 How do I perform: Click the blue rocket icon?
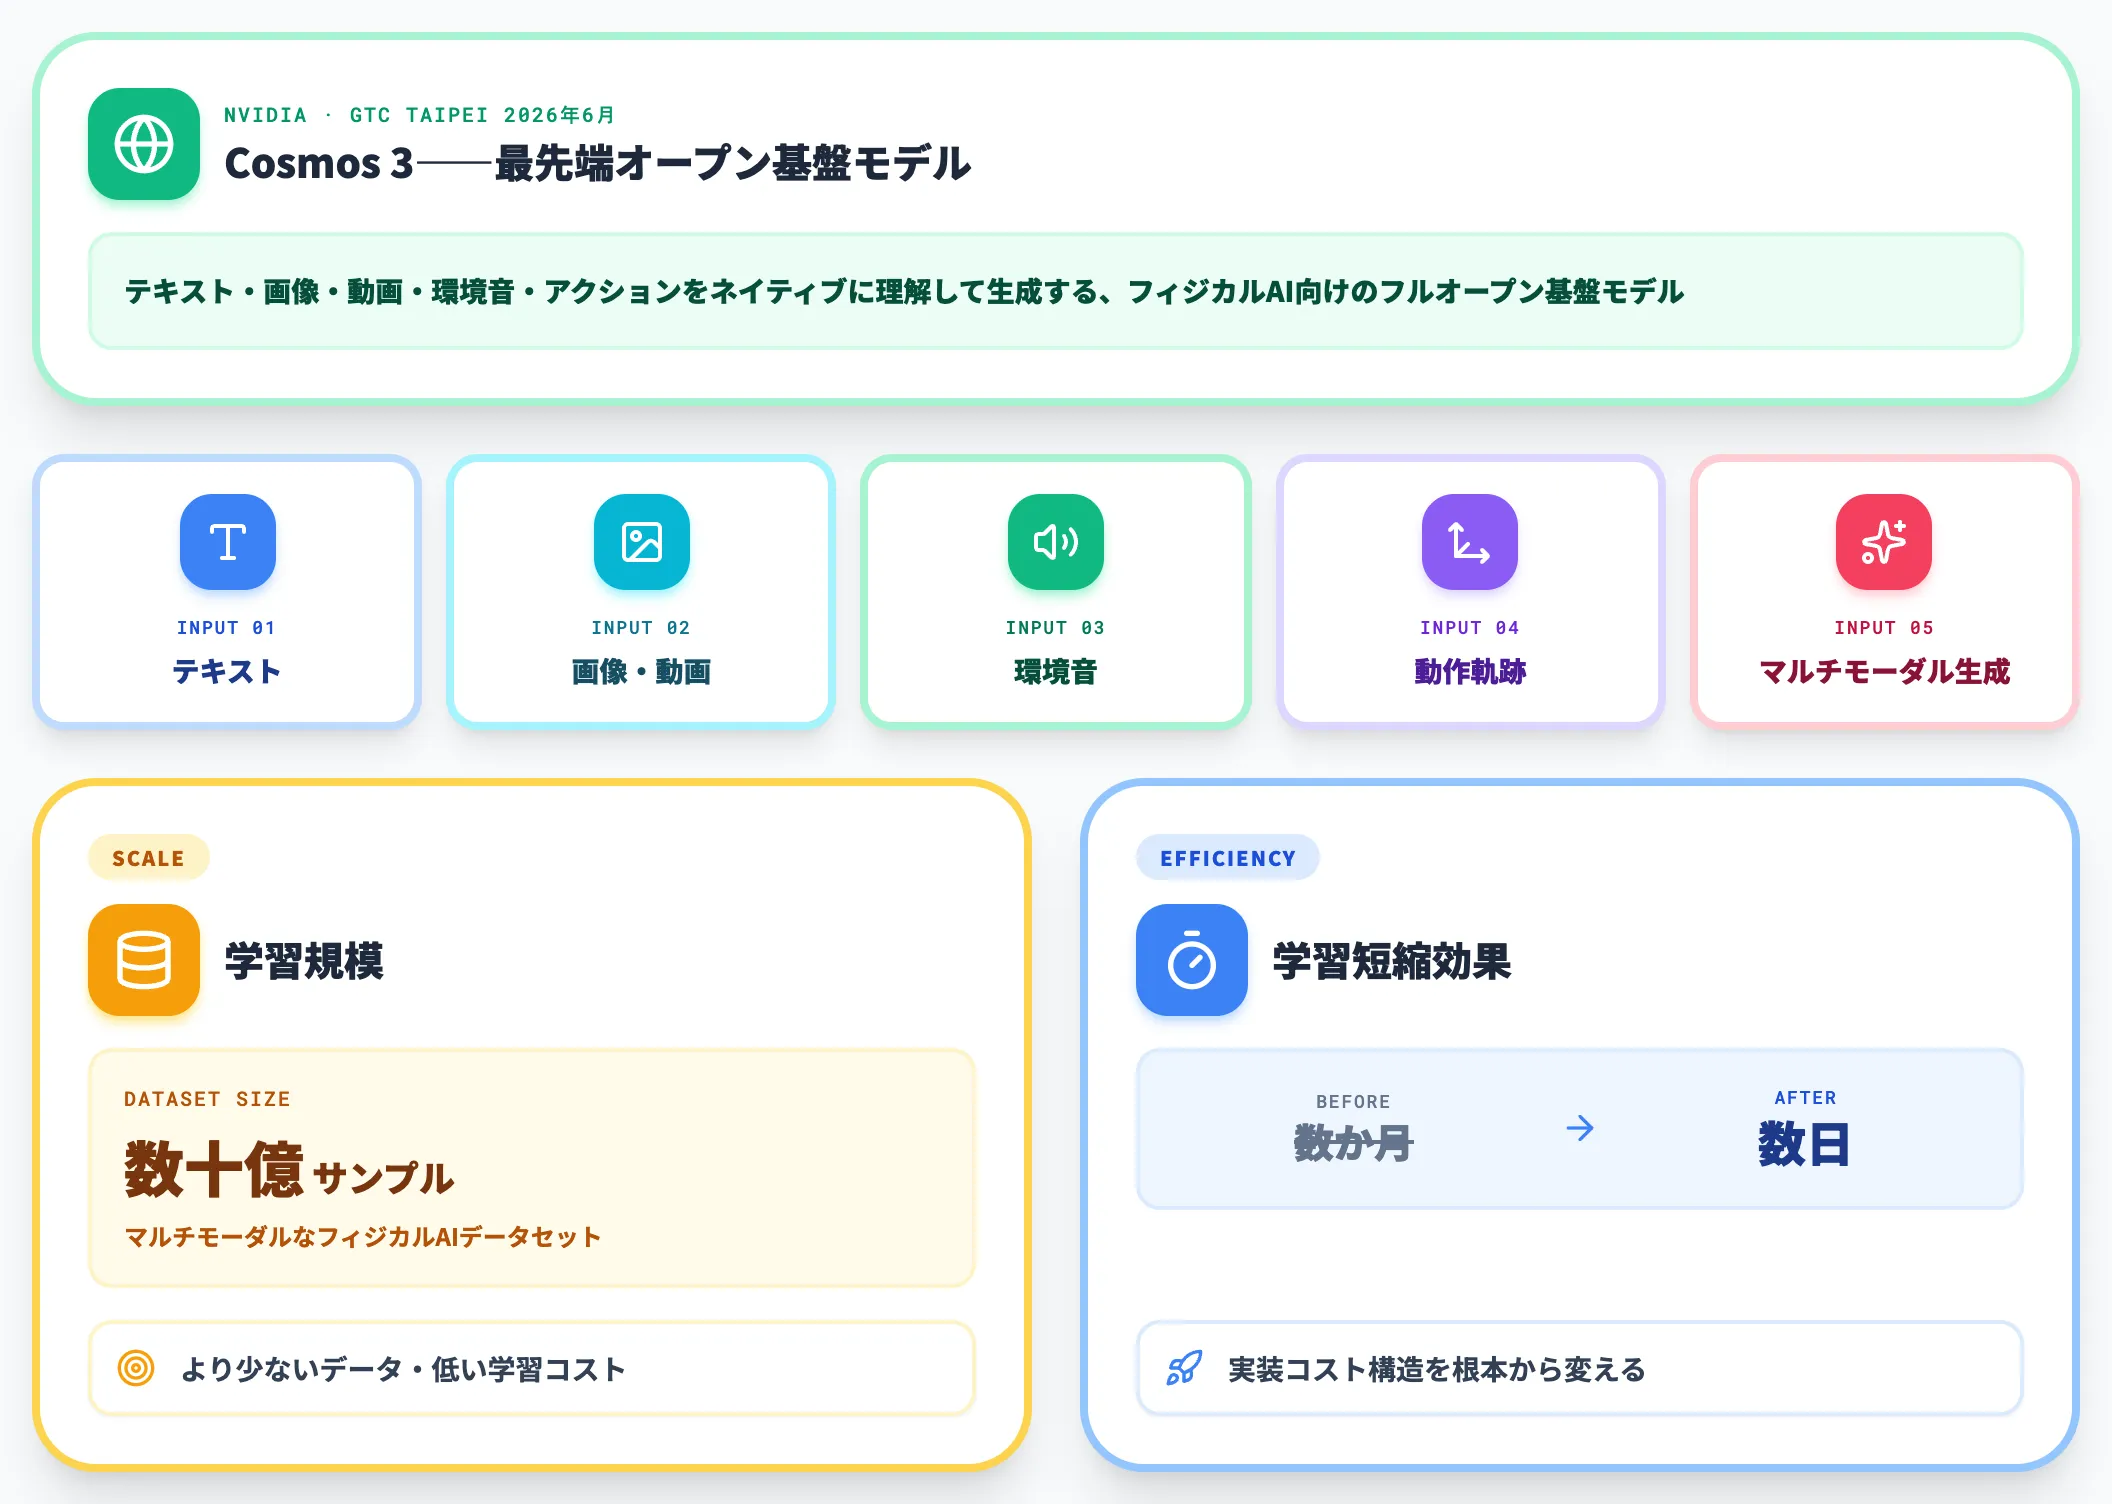[x=1184, y=1368]
